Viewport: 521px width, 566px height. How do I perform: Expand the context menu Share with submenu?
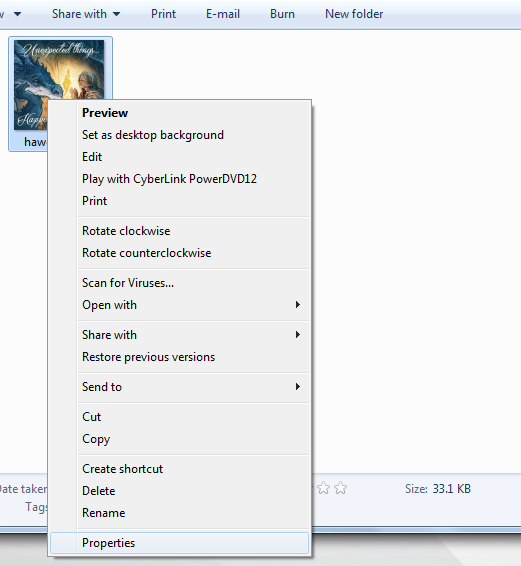tap(179, 335)
